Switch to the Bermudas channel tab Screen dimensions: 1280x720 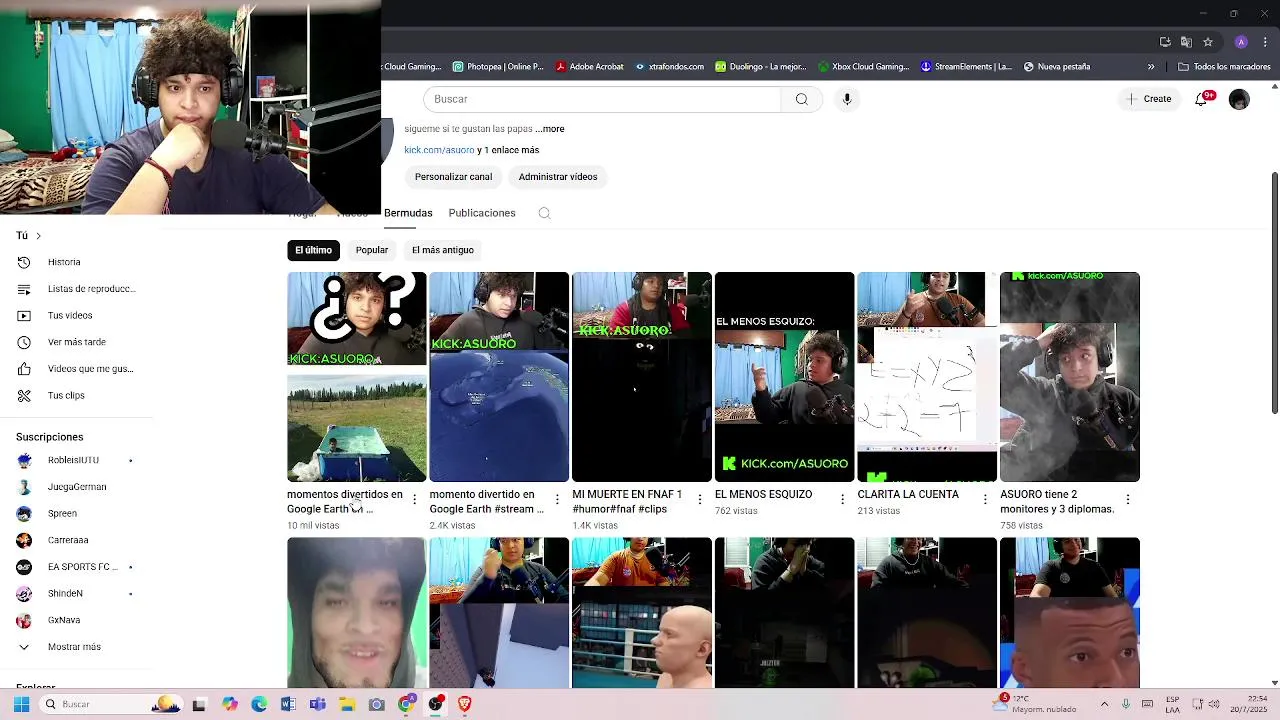408,213
